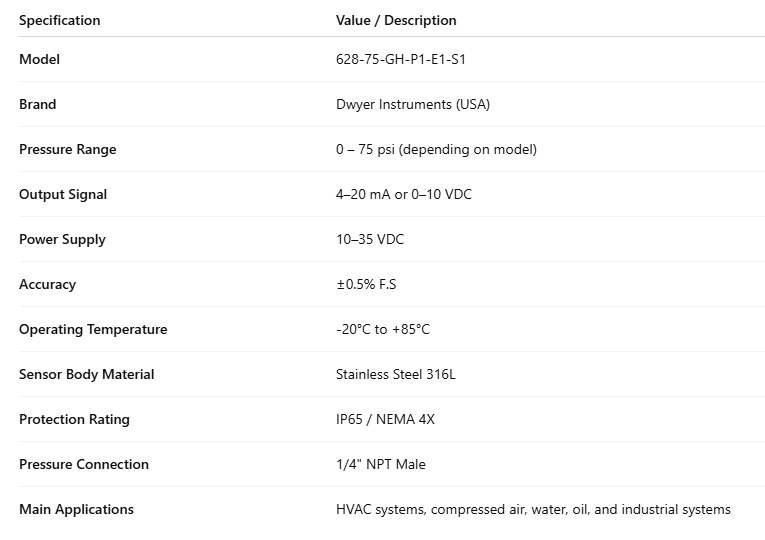Click the 4–20 mA or 0–10 VDC value
The width and height of the screenshot is (765, 540).
(x=404, y=194)
